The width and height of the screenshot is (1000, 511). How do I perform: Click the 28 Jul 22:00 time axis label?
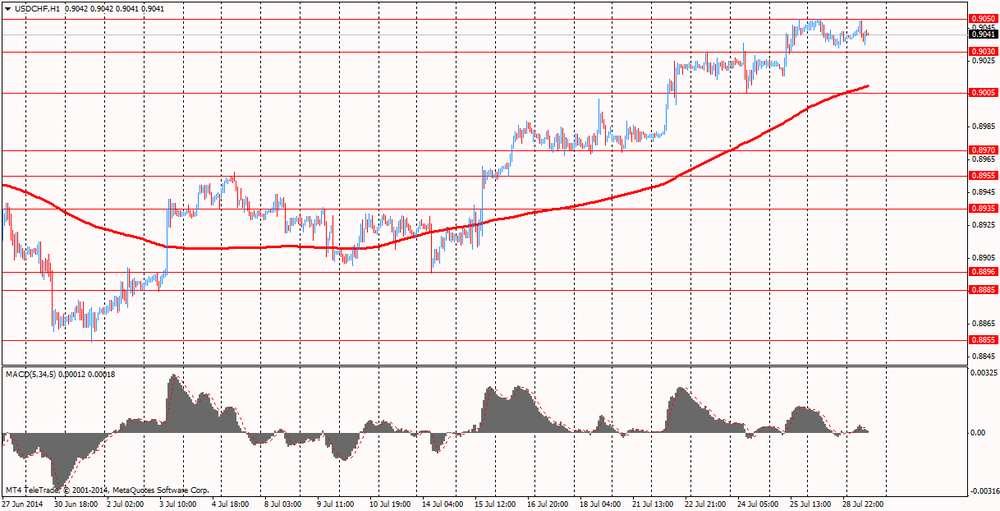coord(862,504)
